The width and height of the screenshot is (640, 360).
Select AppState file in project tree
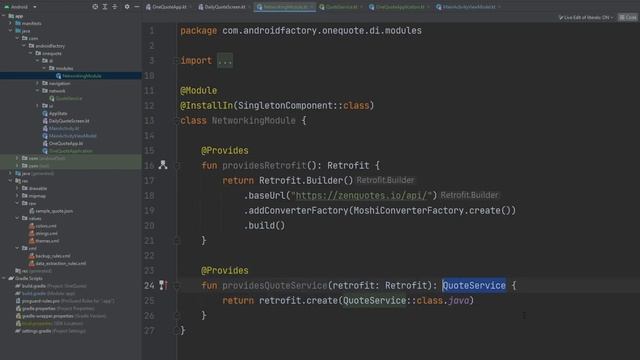tap(58, 113)
